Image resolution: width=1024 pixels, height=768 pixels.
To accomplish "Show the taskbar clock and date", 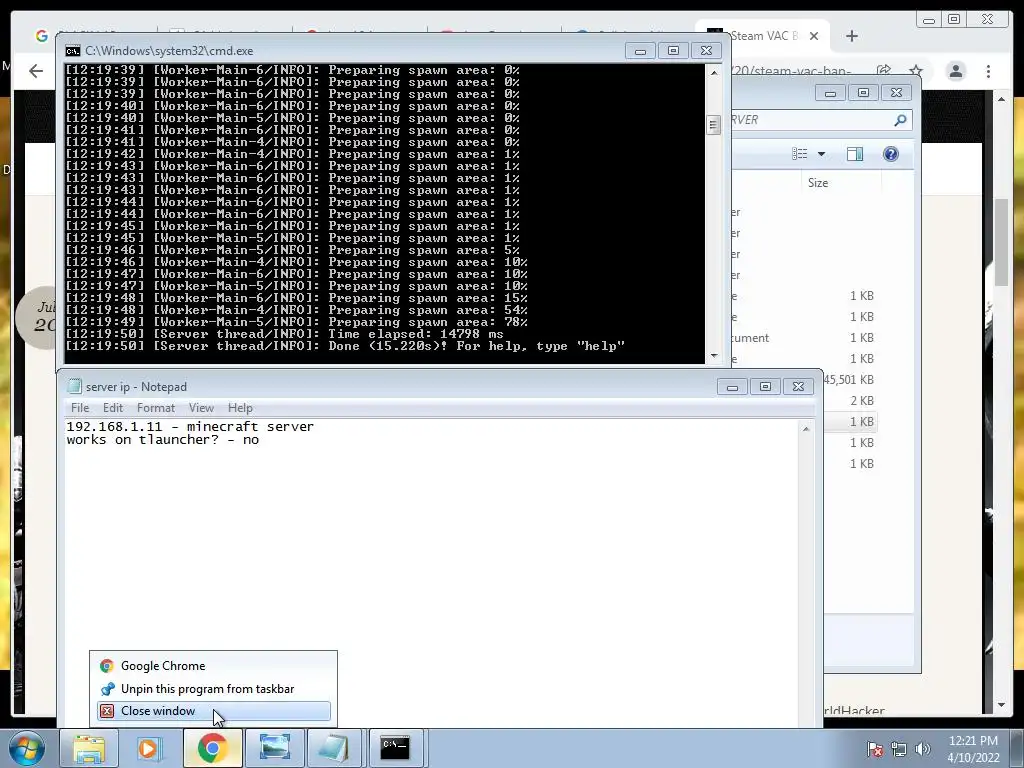I will [x=973, y=749].
